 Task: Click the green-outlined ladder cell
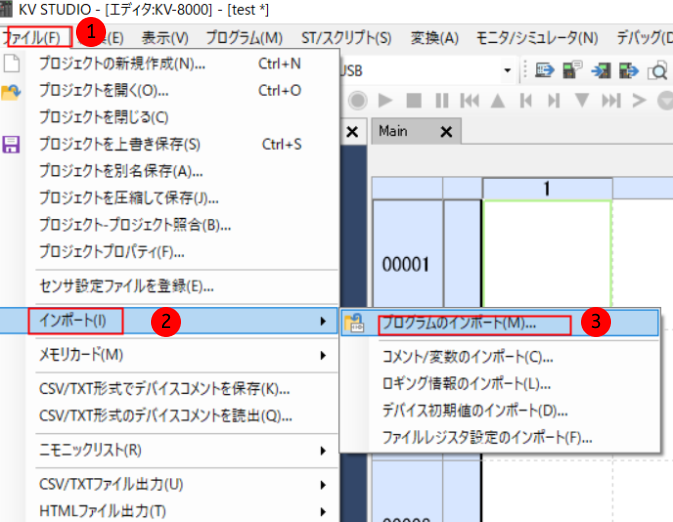[547, 254]
